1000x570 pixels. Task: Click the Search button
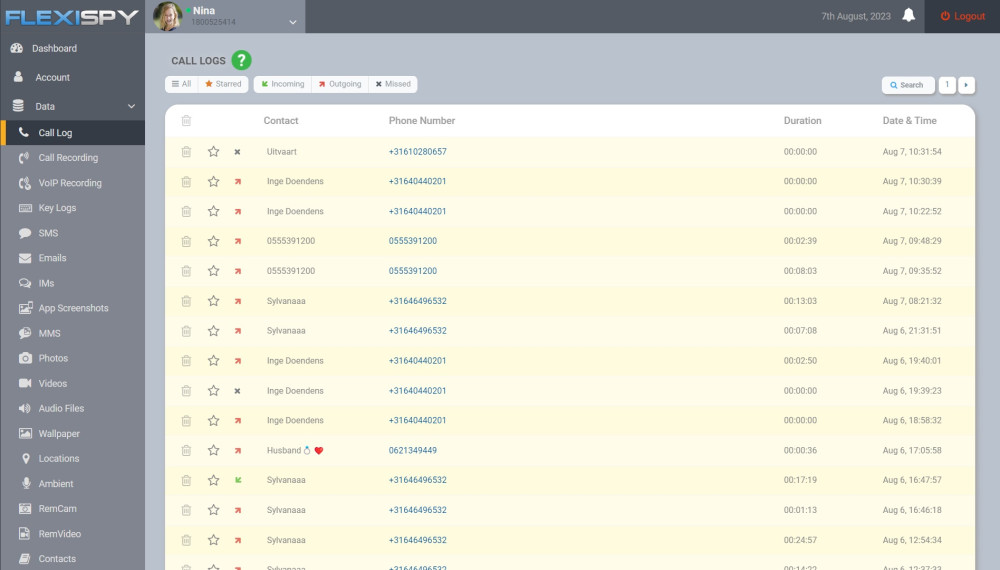tap(908, 85)
